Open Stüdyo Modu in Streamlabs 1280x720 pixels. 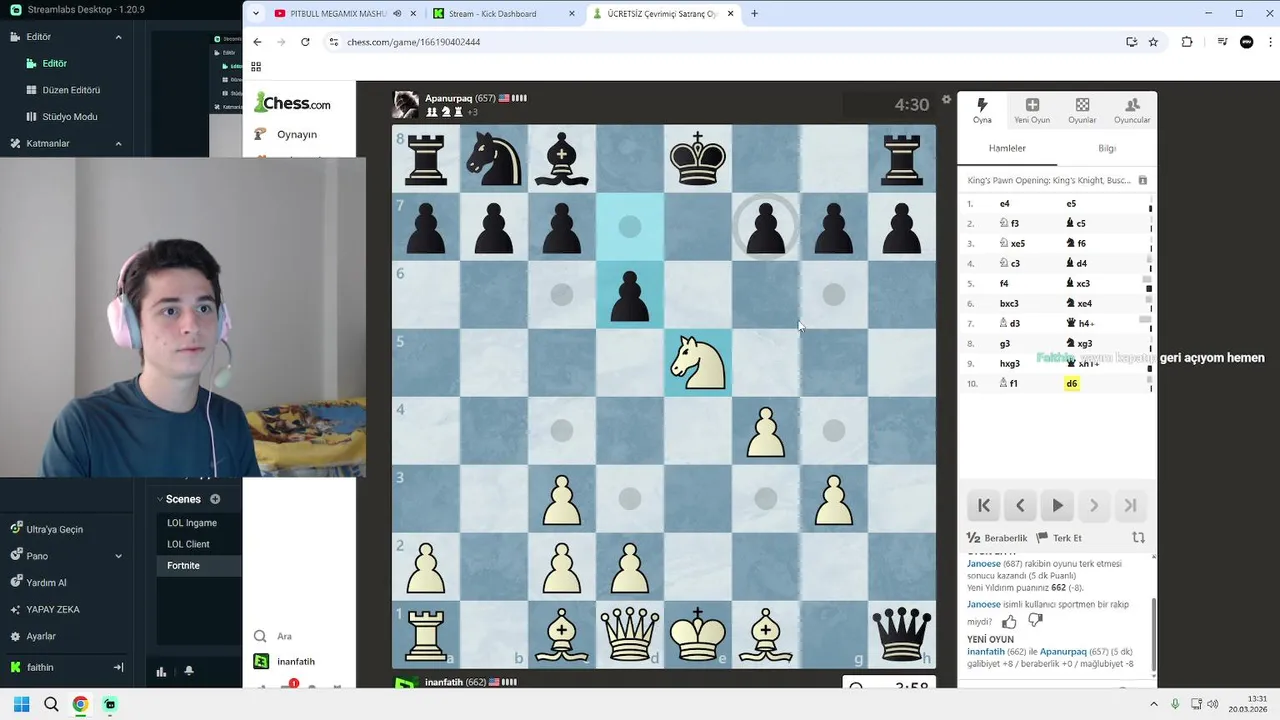pos(62,117)
